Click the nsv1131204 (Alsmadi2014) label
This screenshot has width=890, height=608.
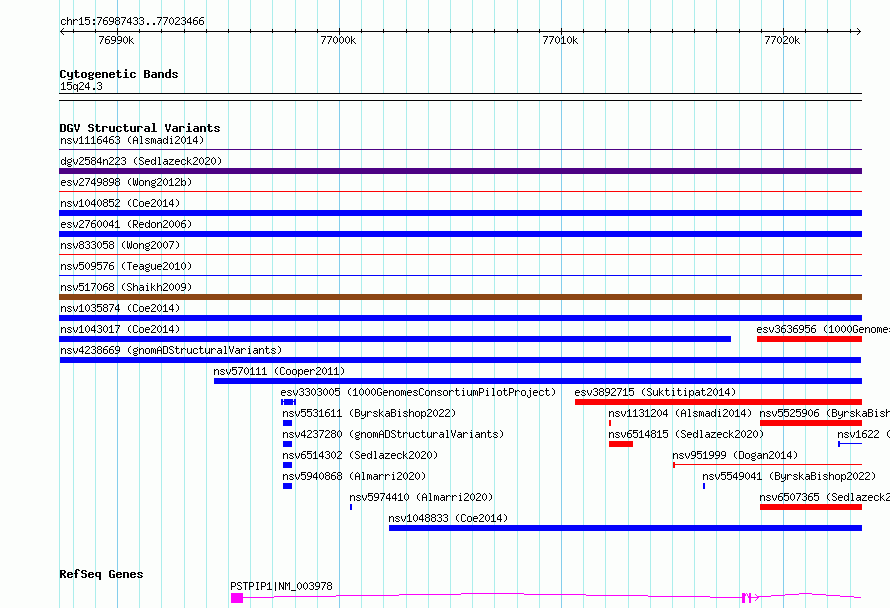coord(680,413)
